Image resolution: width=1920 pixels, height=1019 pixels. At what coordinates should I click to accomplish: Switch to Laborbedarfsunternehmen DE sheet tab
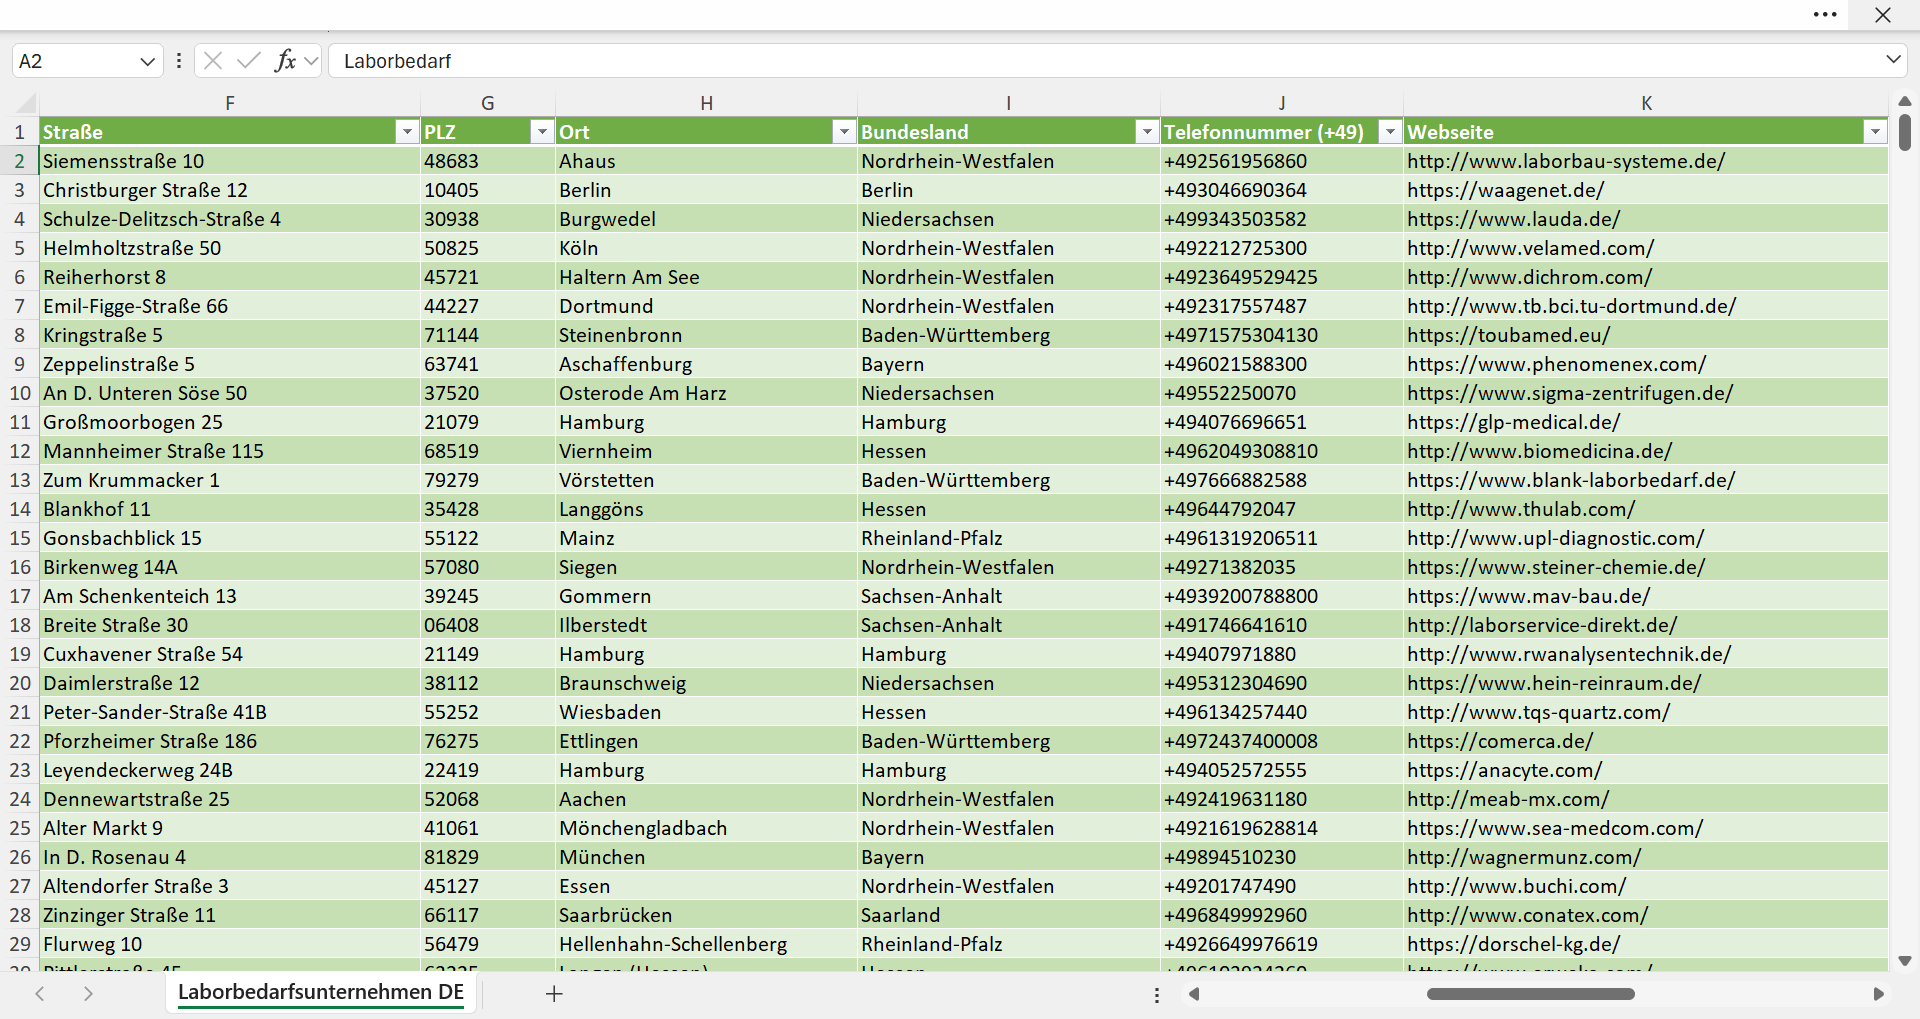point(321,992)
